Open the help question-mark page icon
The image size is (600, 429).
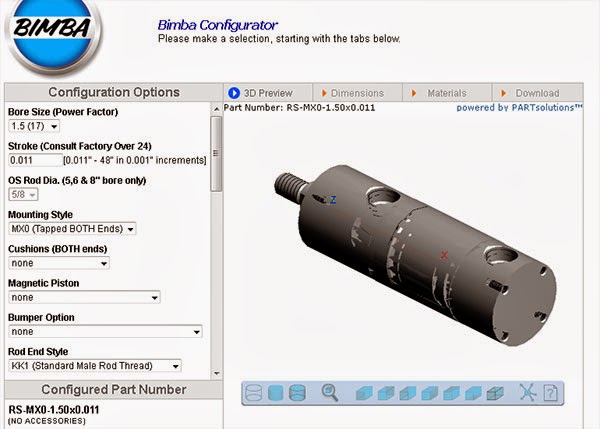(x=550, y=393)
